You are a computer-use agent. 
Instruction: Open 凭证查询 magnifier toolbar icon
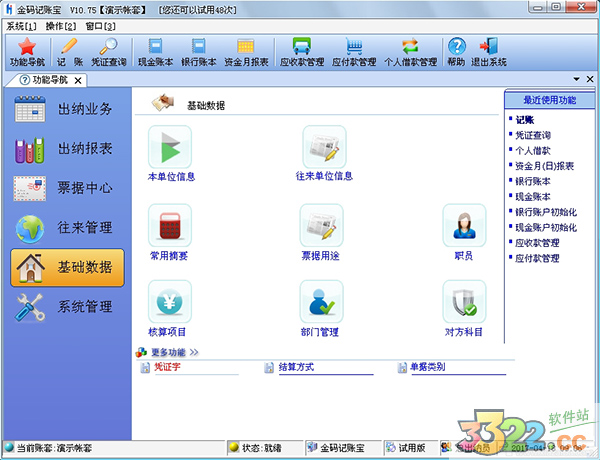109,52
